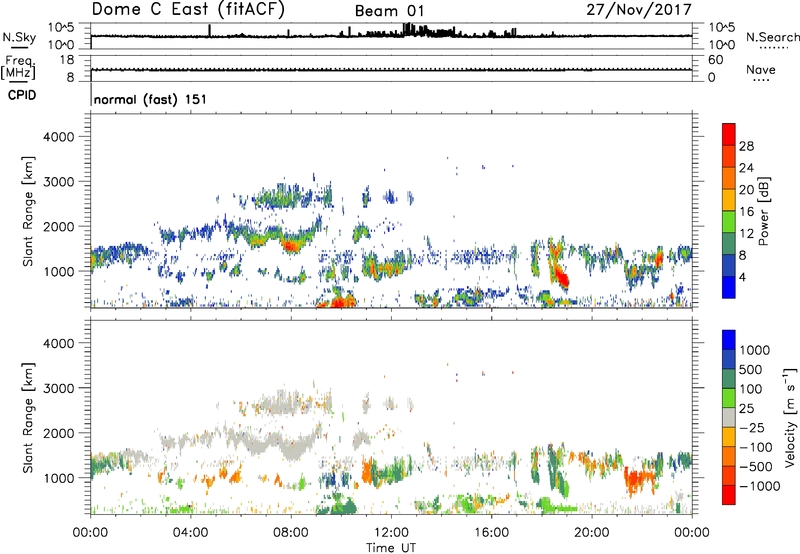The width and height of the screenshot is (800, 554).
Task: Click the "Time UT" axis title
Action: point(391,547)
